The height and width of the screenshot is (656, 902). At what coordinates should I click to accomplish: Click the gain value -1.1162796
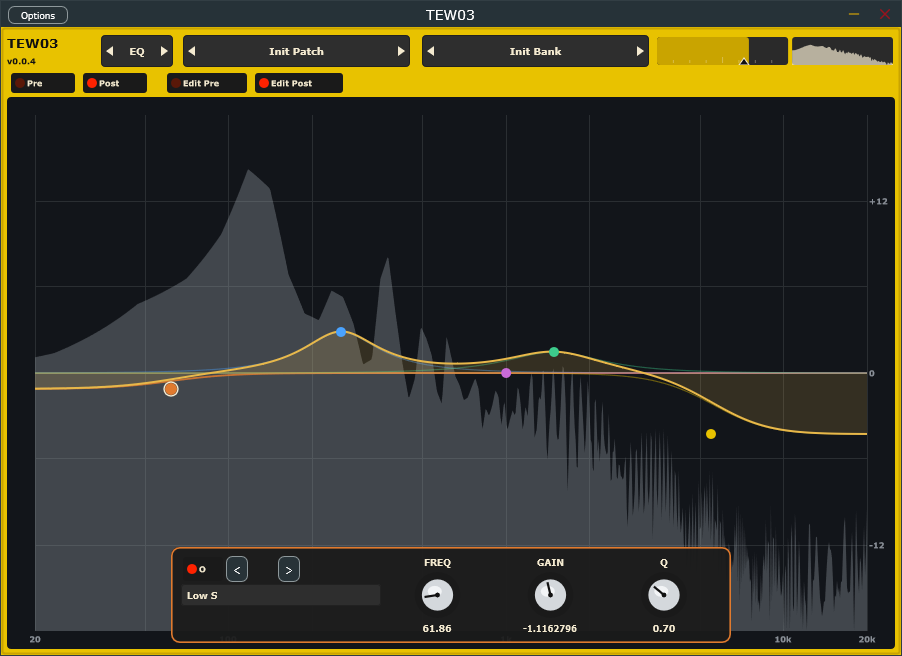coord(550,628)
